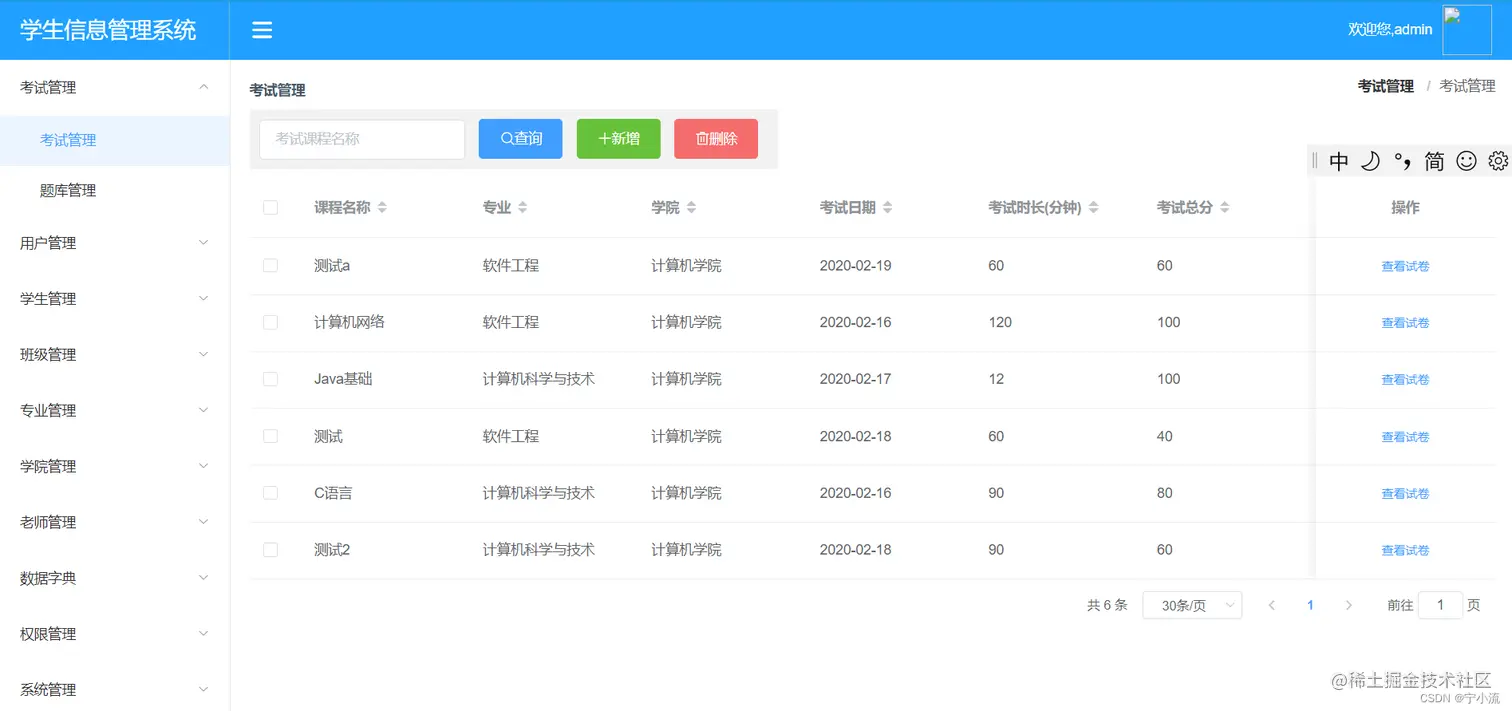
Task: Click the 计算机网络 course name cell
Action: [x=349, y=322]
